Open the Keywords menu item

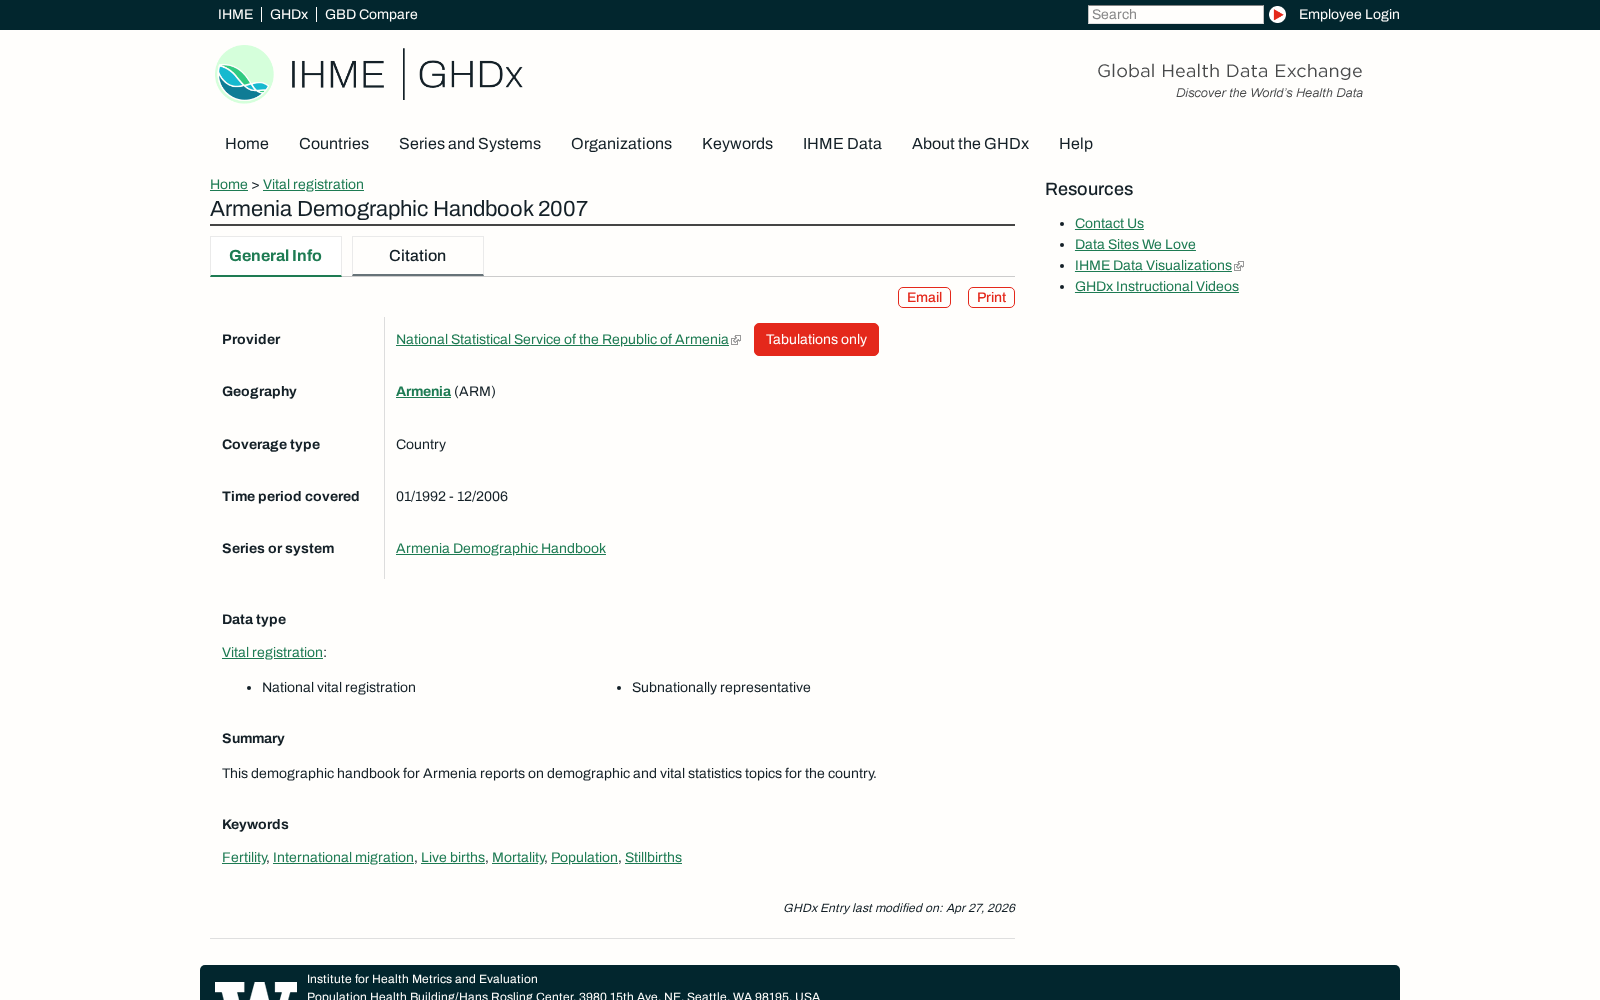click(737, 144)
